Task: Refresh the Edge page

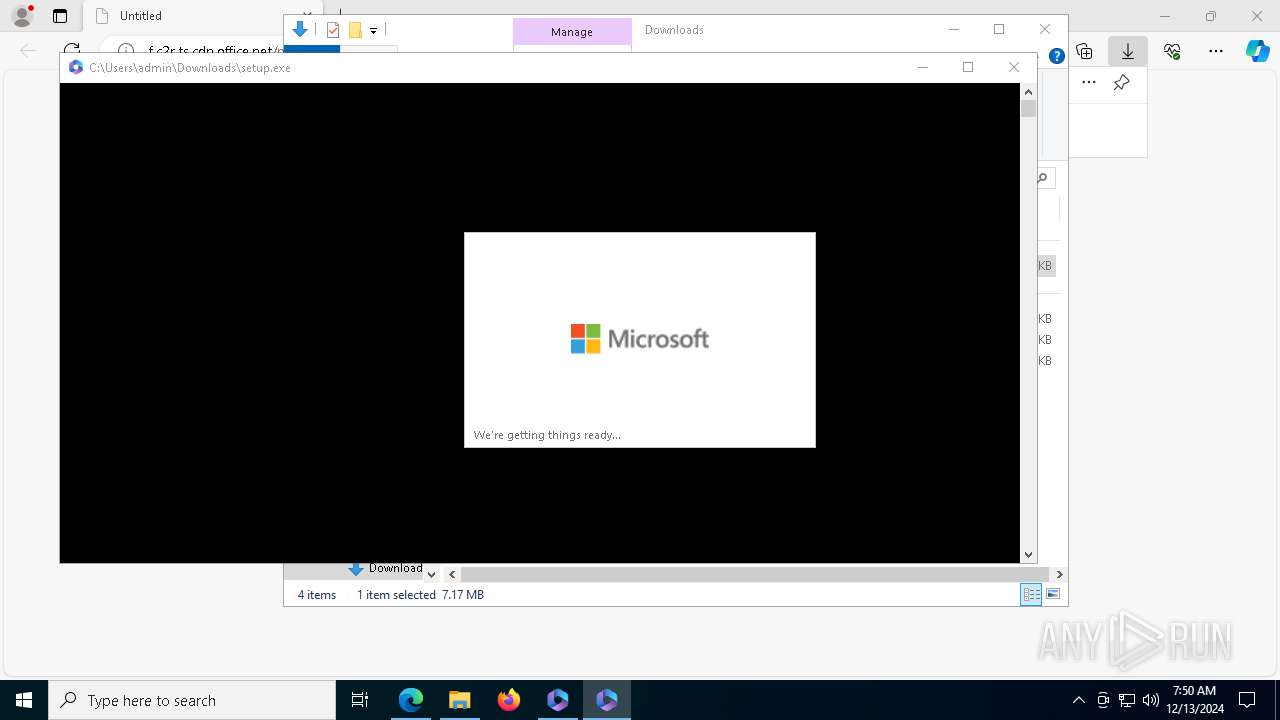Action: click(x=72, y=50)
